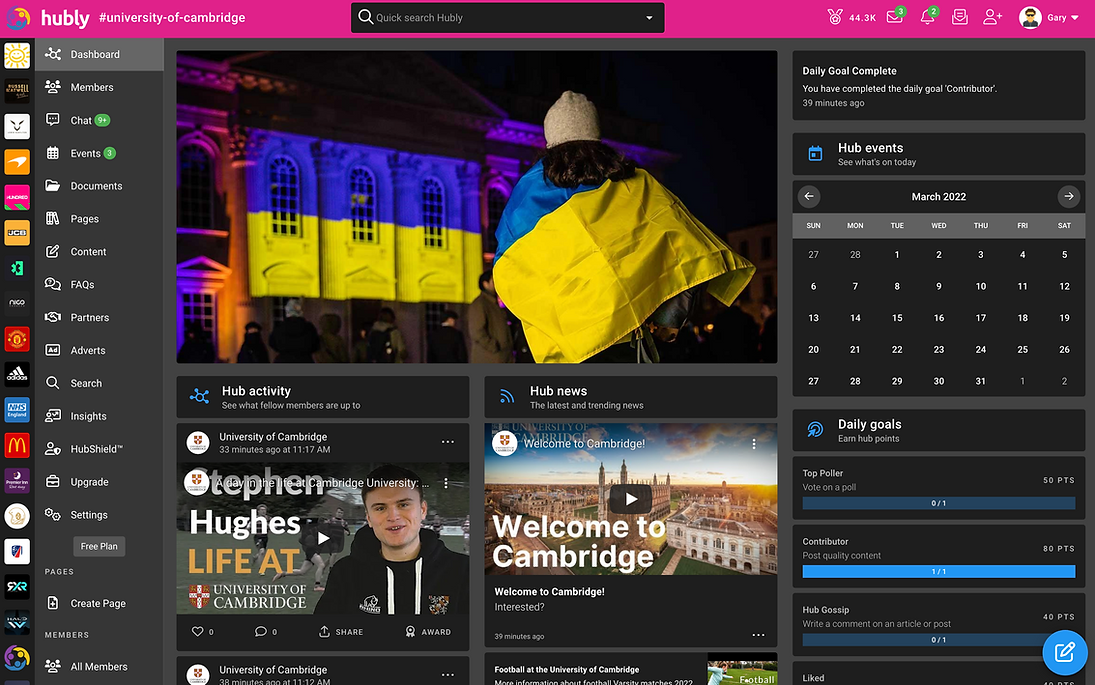Go to next month in calendar
This screenshot has width=1095, height=685.
point(1068,196)
